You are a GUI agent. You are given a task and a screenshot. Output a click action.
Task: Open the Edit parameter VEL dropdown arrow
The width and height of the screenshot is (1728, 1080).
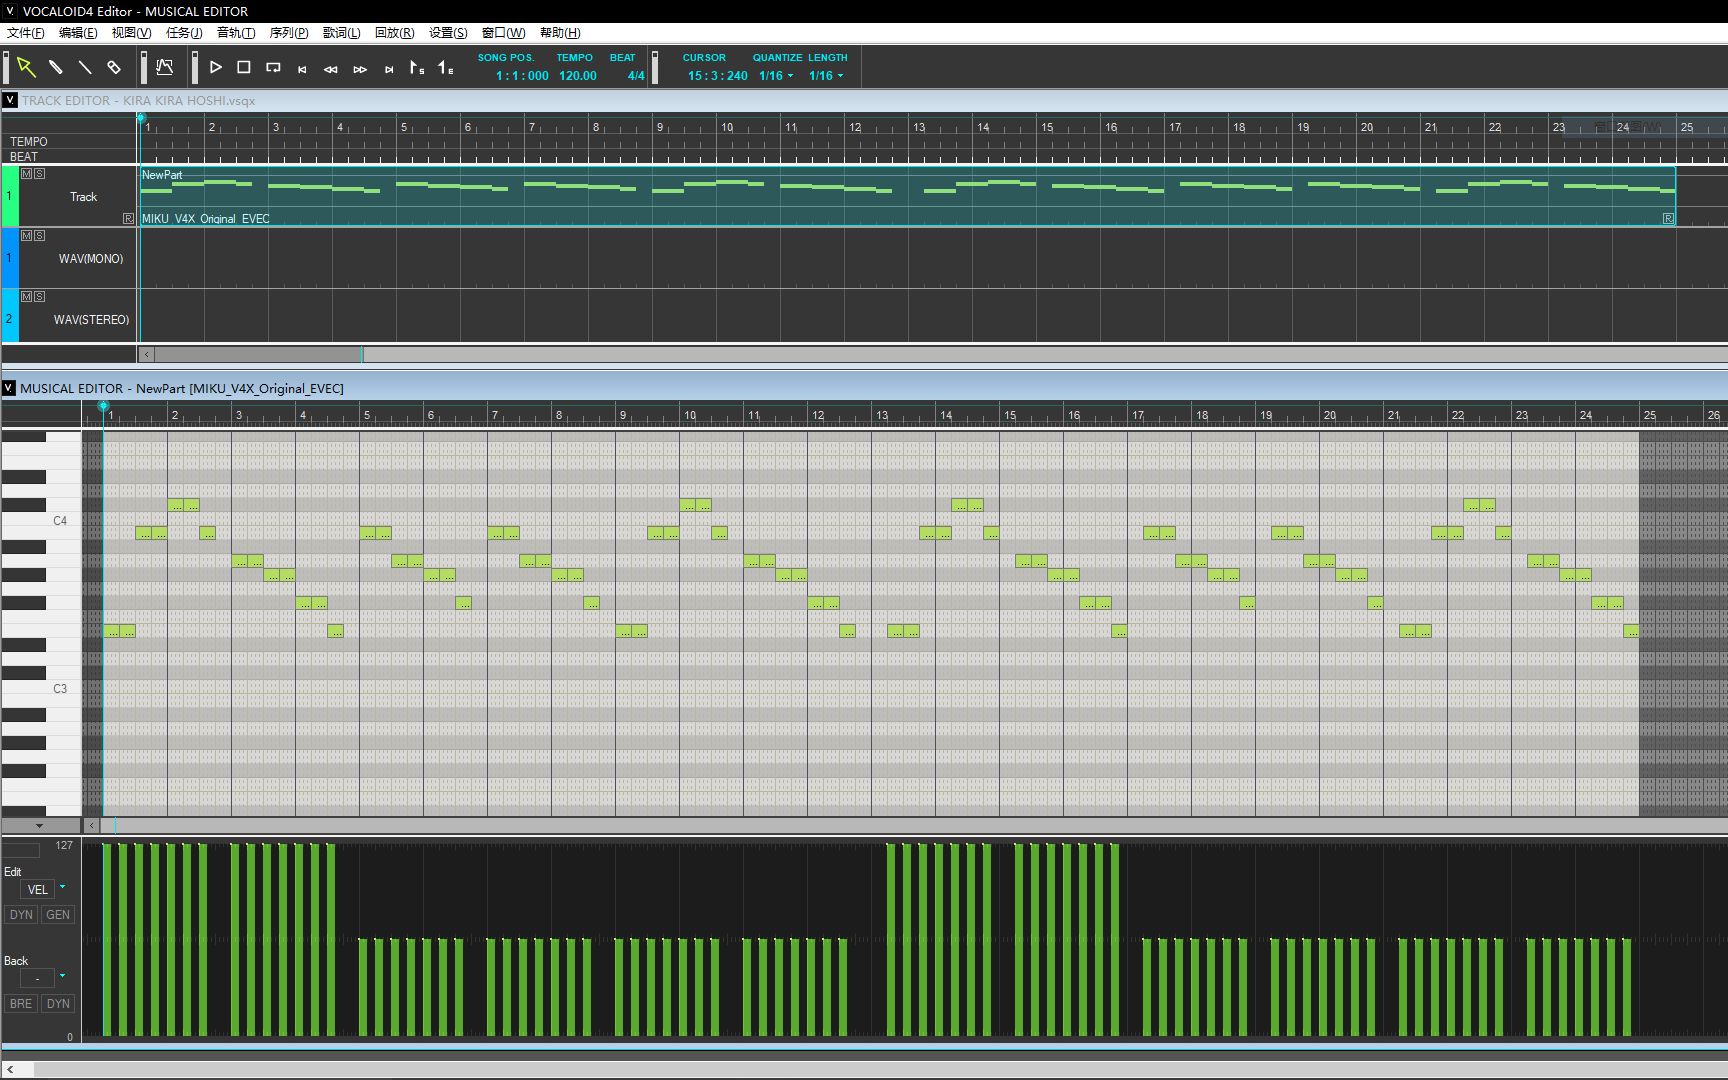62,887
